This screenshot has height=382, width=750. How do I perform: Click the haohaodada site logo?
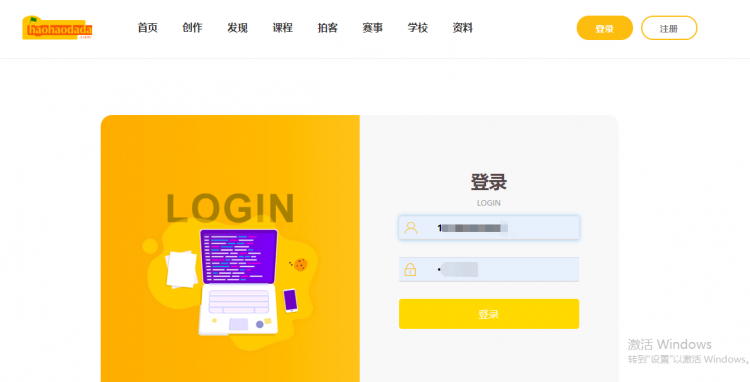pos(57,28)
